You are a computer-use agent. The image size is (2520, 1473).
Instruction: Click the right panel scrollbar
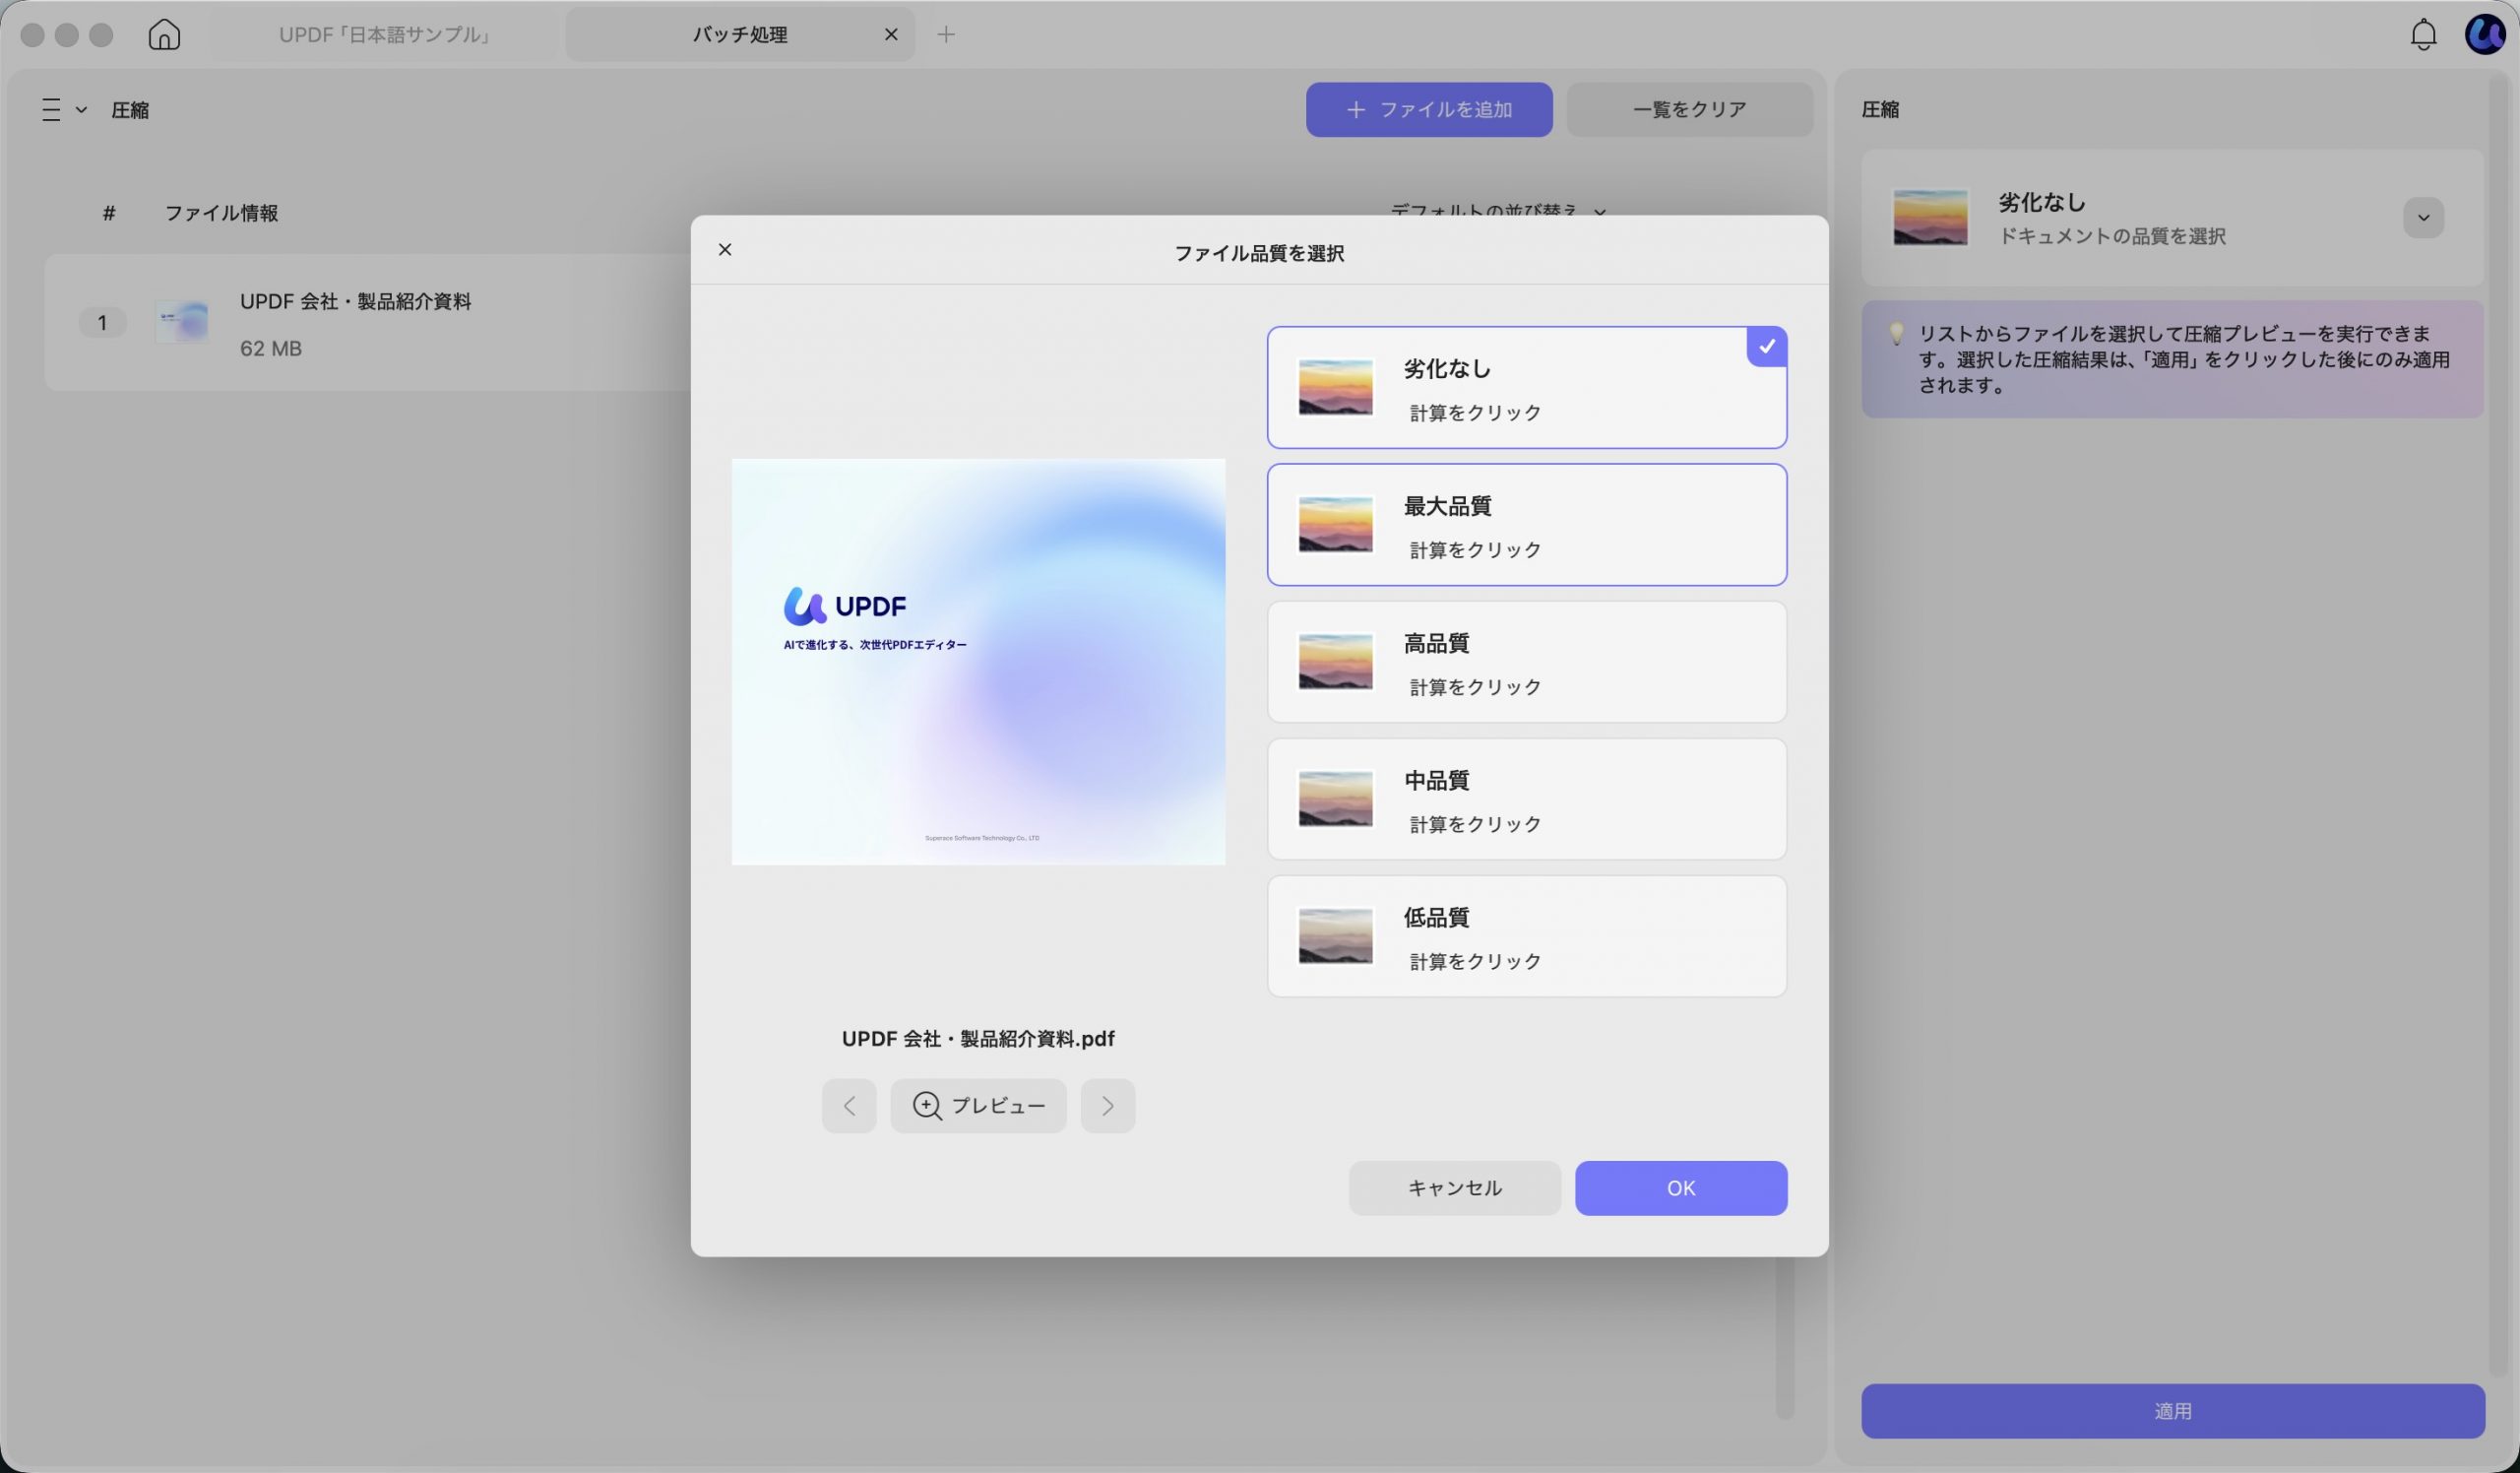(x=2499, y=725)
